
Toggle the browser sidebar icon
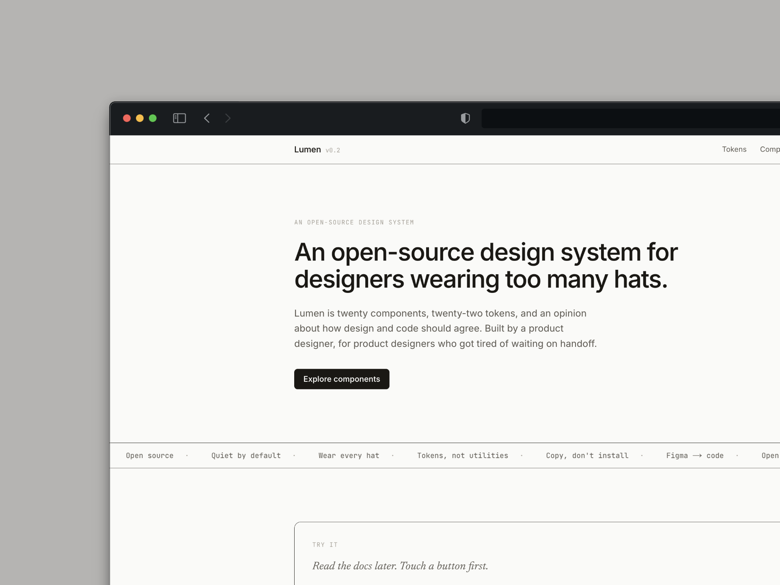coord(179,118)
